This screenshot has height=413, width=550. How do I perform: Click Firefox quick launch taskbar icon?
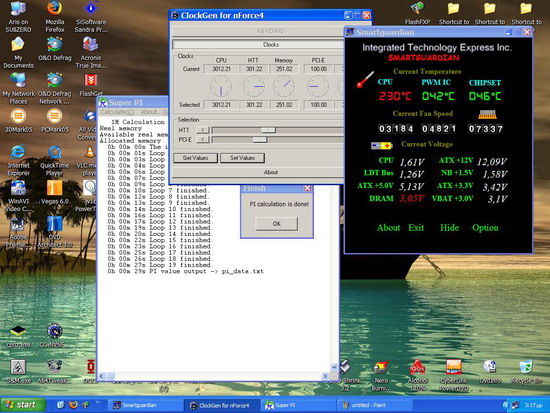point(73,405)
